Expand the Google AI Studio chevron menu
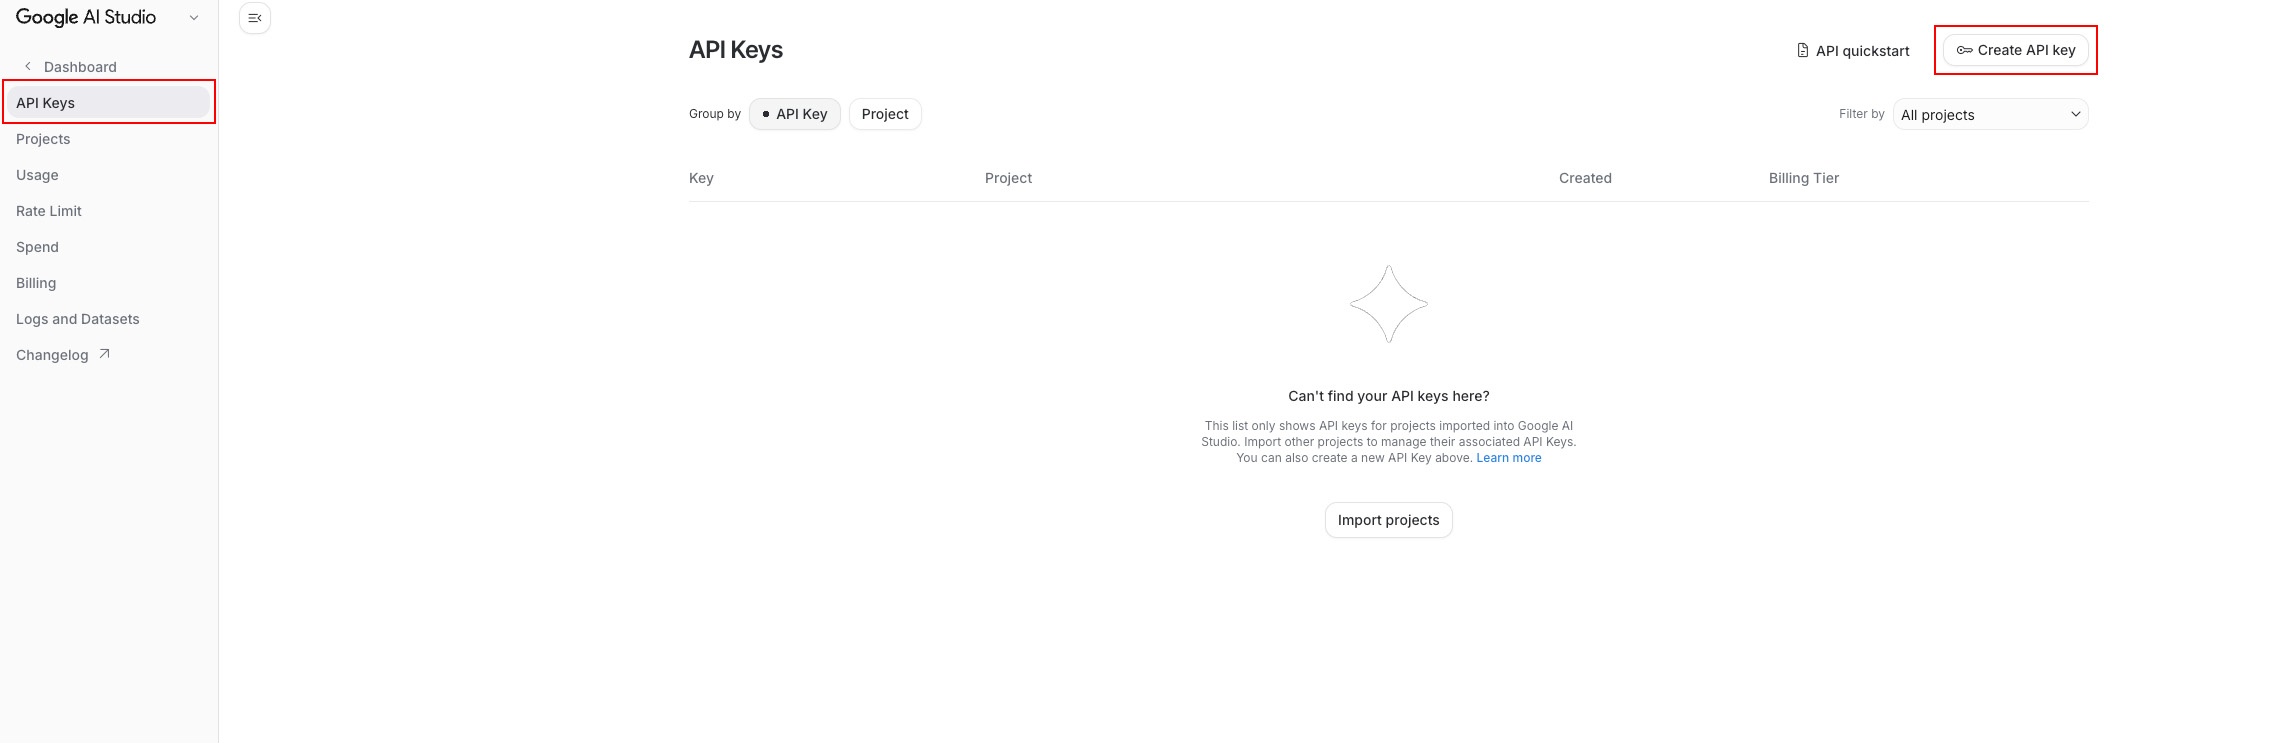The width and height of the screenshot is (2292, 743). [x=194, y=18]
